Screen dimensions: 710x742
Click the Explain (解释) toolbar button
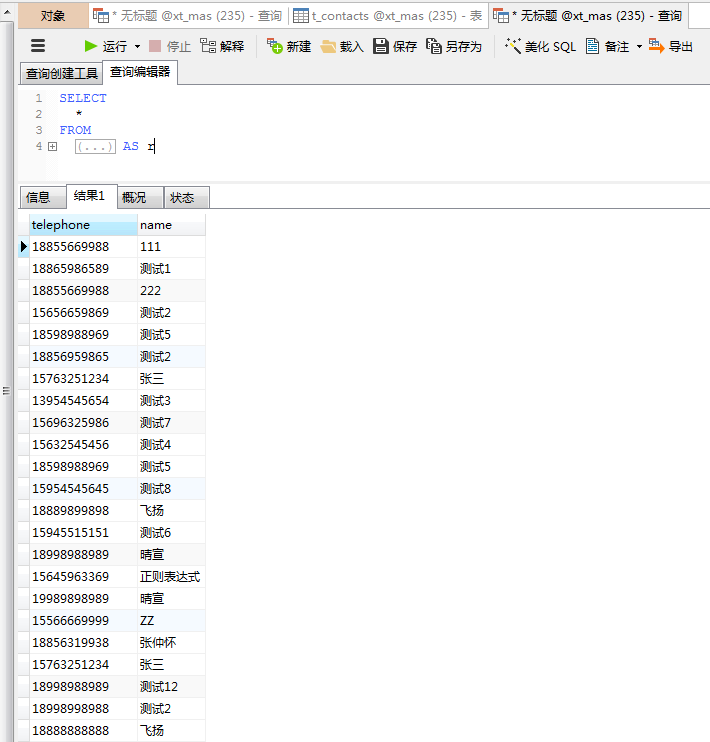(222, 46)
